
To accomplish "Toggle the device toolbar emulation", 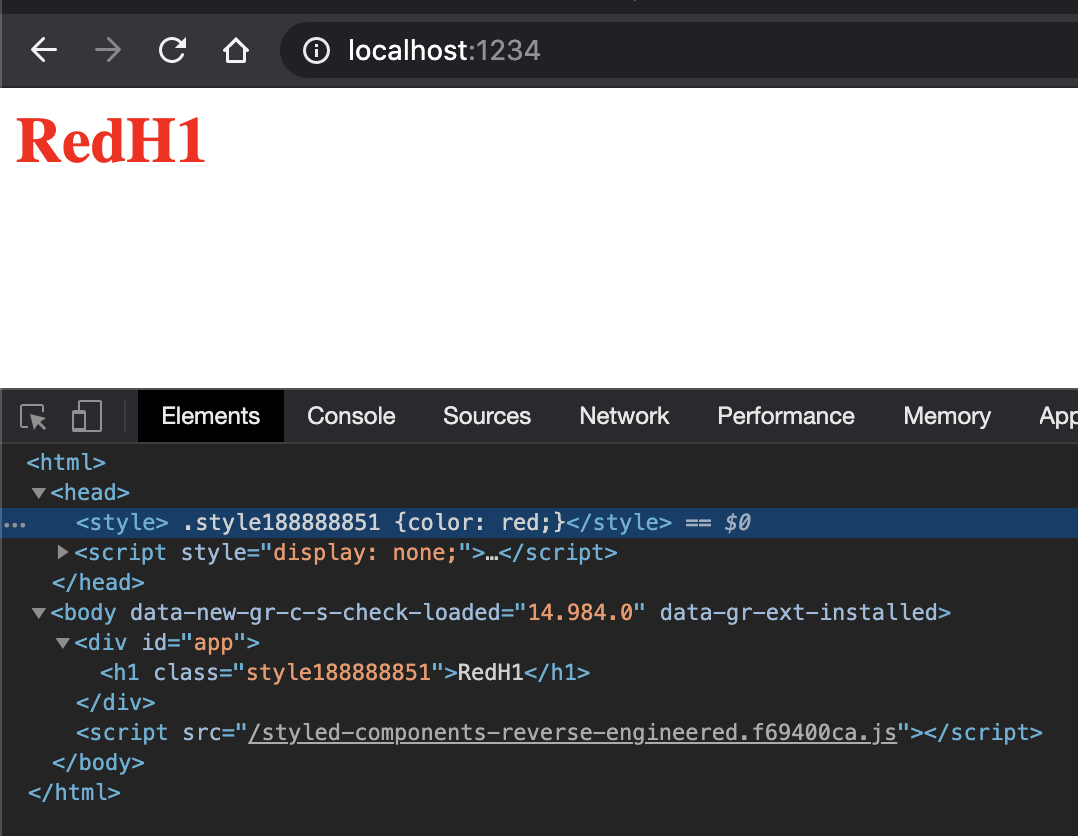I will pos(87,417).
